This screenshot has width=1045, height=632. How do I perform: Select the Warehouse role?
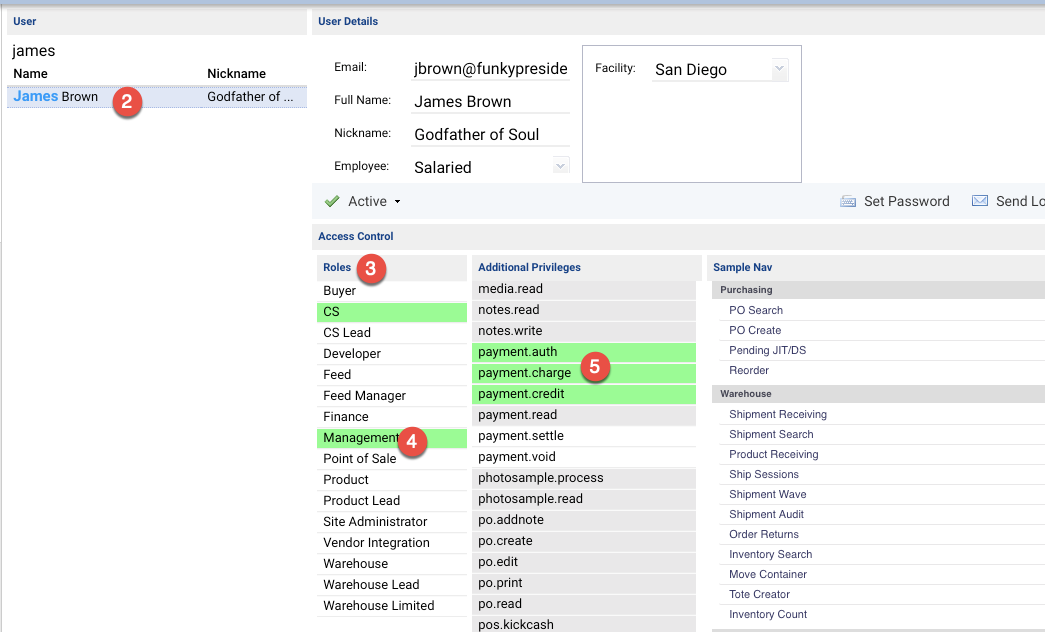392,564
